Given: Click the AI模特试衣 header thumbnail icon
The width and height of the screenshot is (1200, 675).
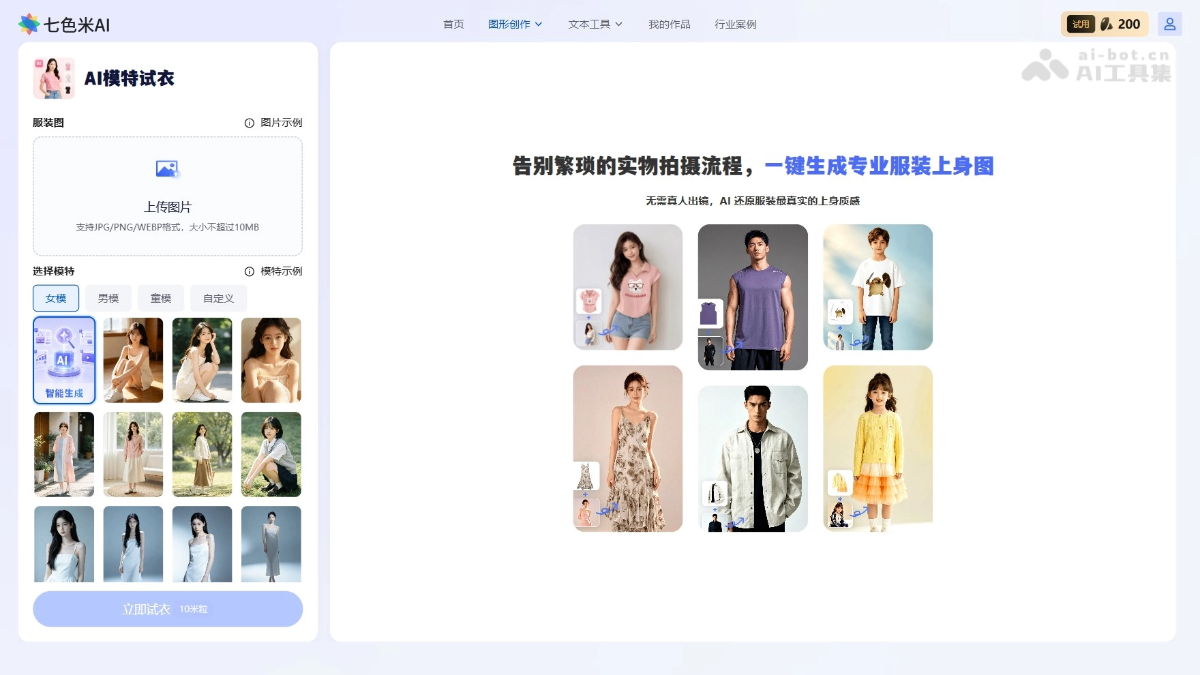Looking at the screenshot, I should (x=54, y=78).
